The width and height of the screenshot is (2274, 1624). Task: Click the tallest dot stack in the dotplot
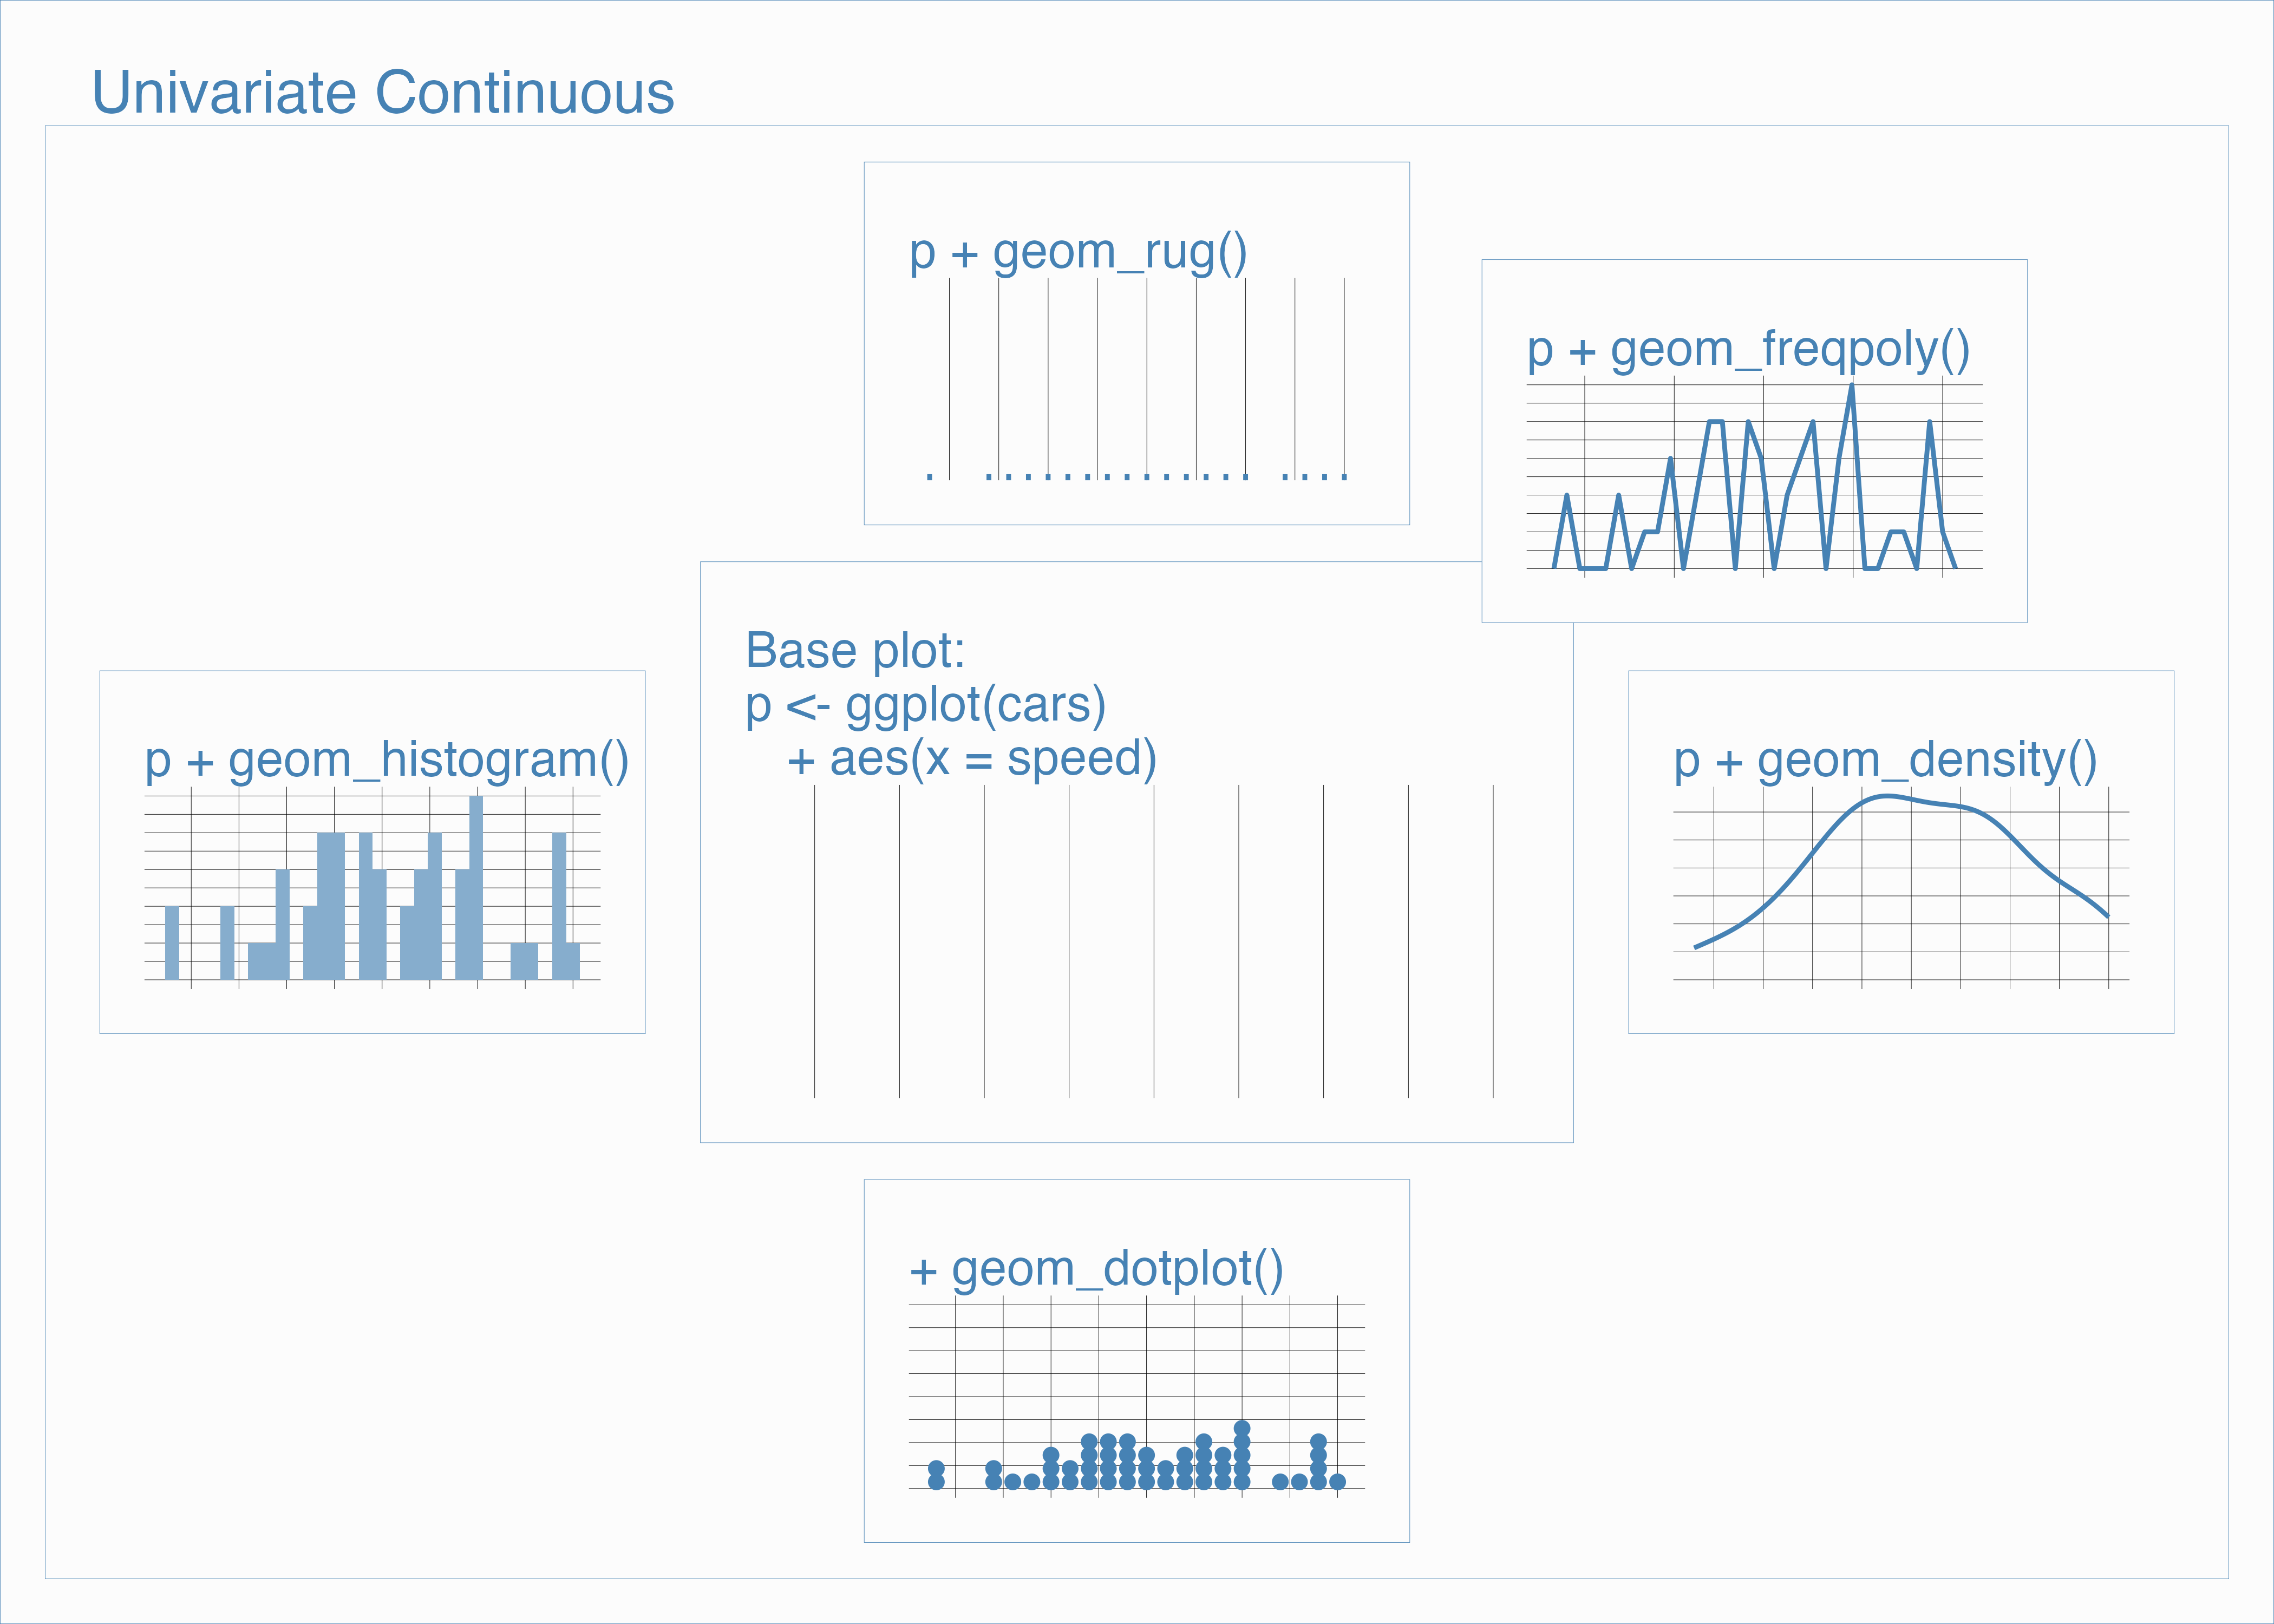pyautogui.click(x=1242, y=1455)
